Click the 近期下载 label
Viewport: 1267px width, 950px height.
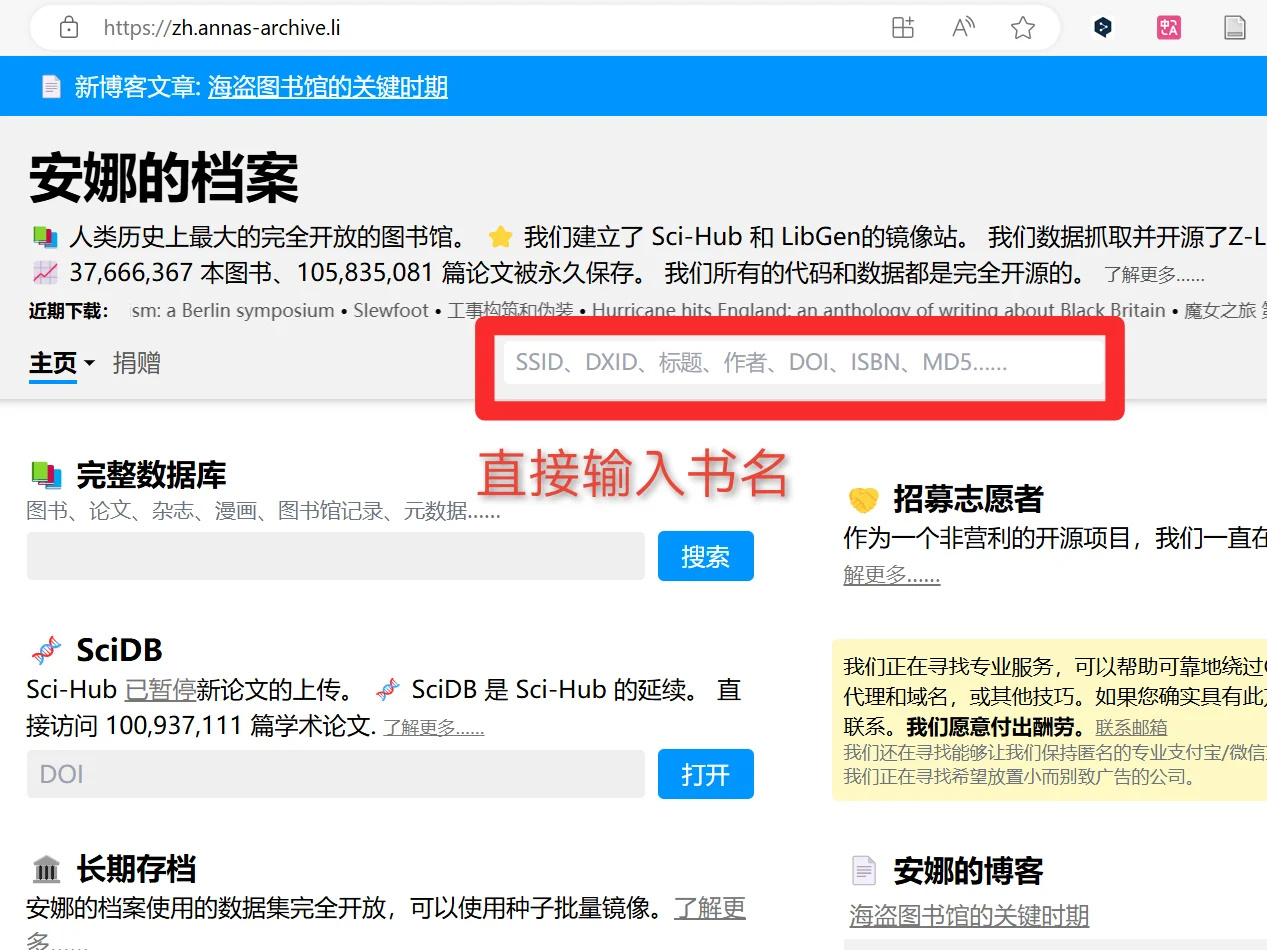click(x=68, y=310)
